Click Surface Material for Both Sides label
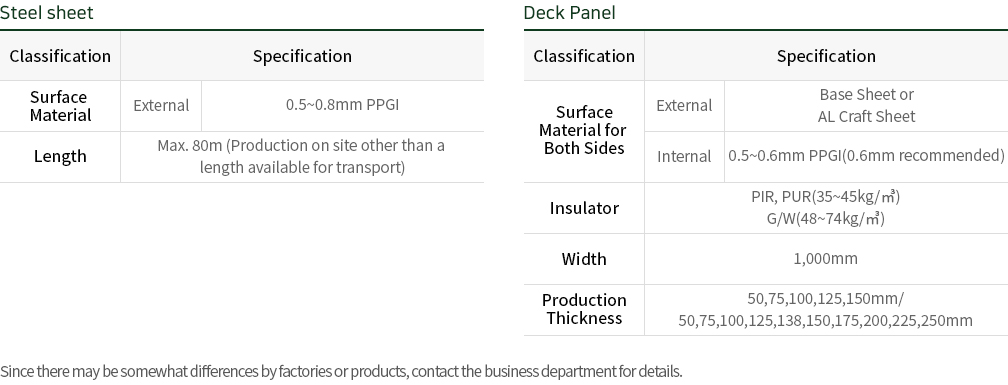This screenshot has width=1008, height=385. (584, 130)
